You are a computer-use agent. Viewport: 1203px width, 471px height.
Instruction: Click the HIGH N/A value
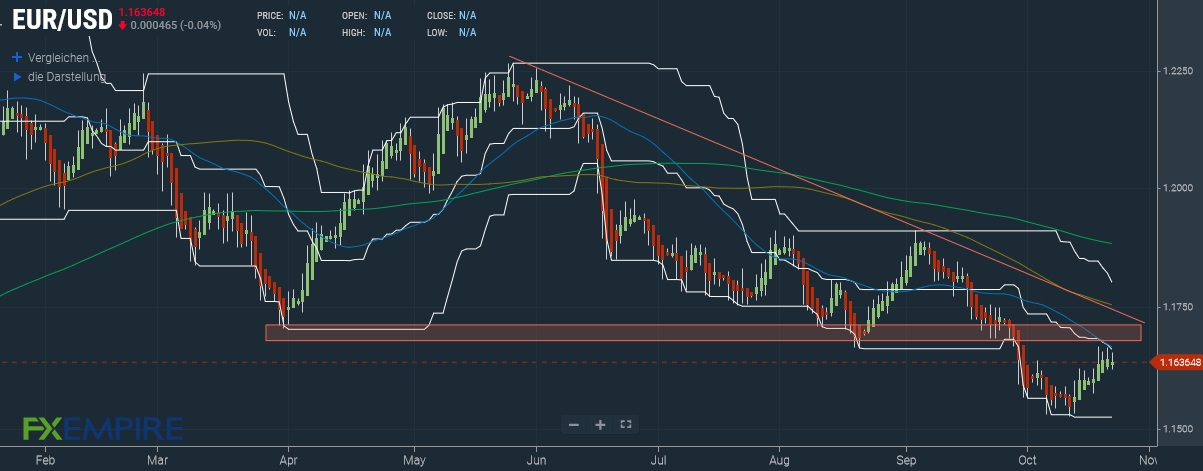[x=382, y=32]
